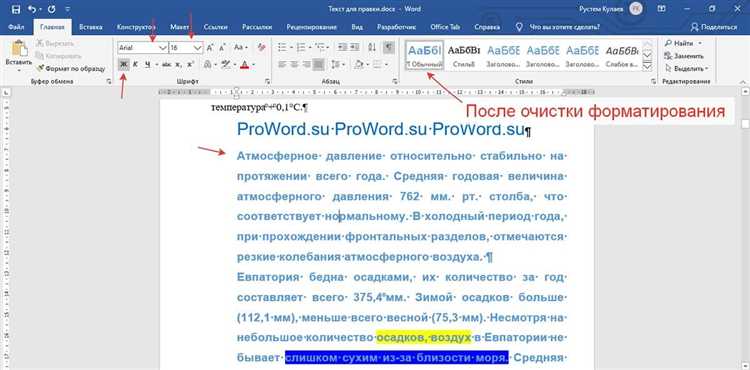Switch to the Конструктор tab

(137, 27)
